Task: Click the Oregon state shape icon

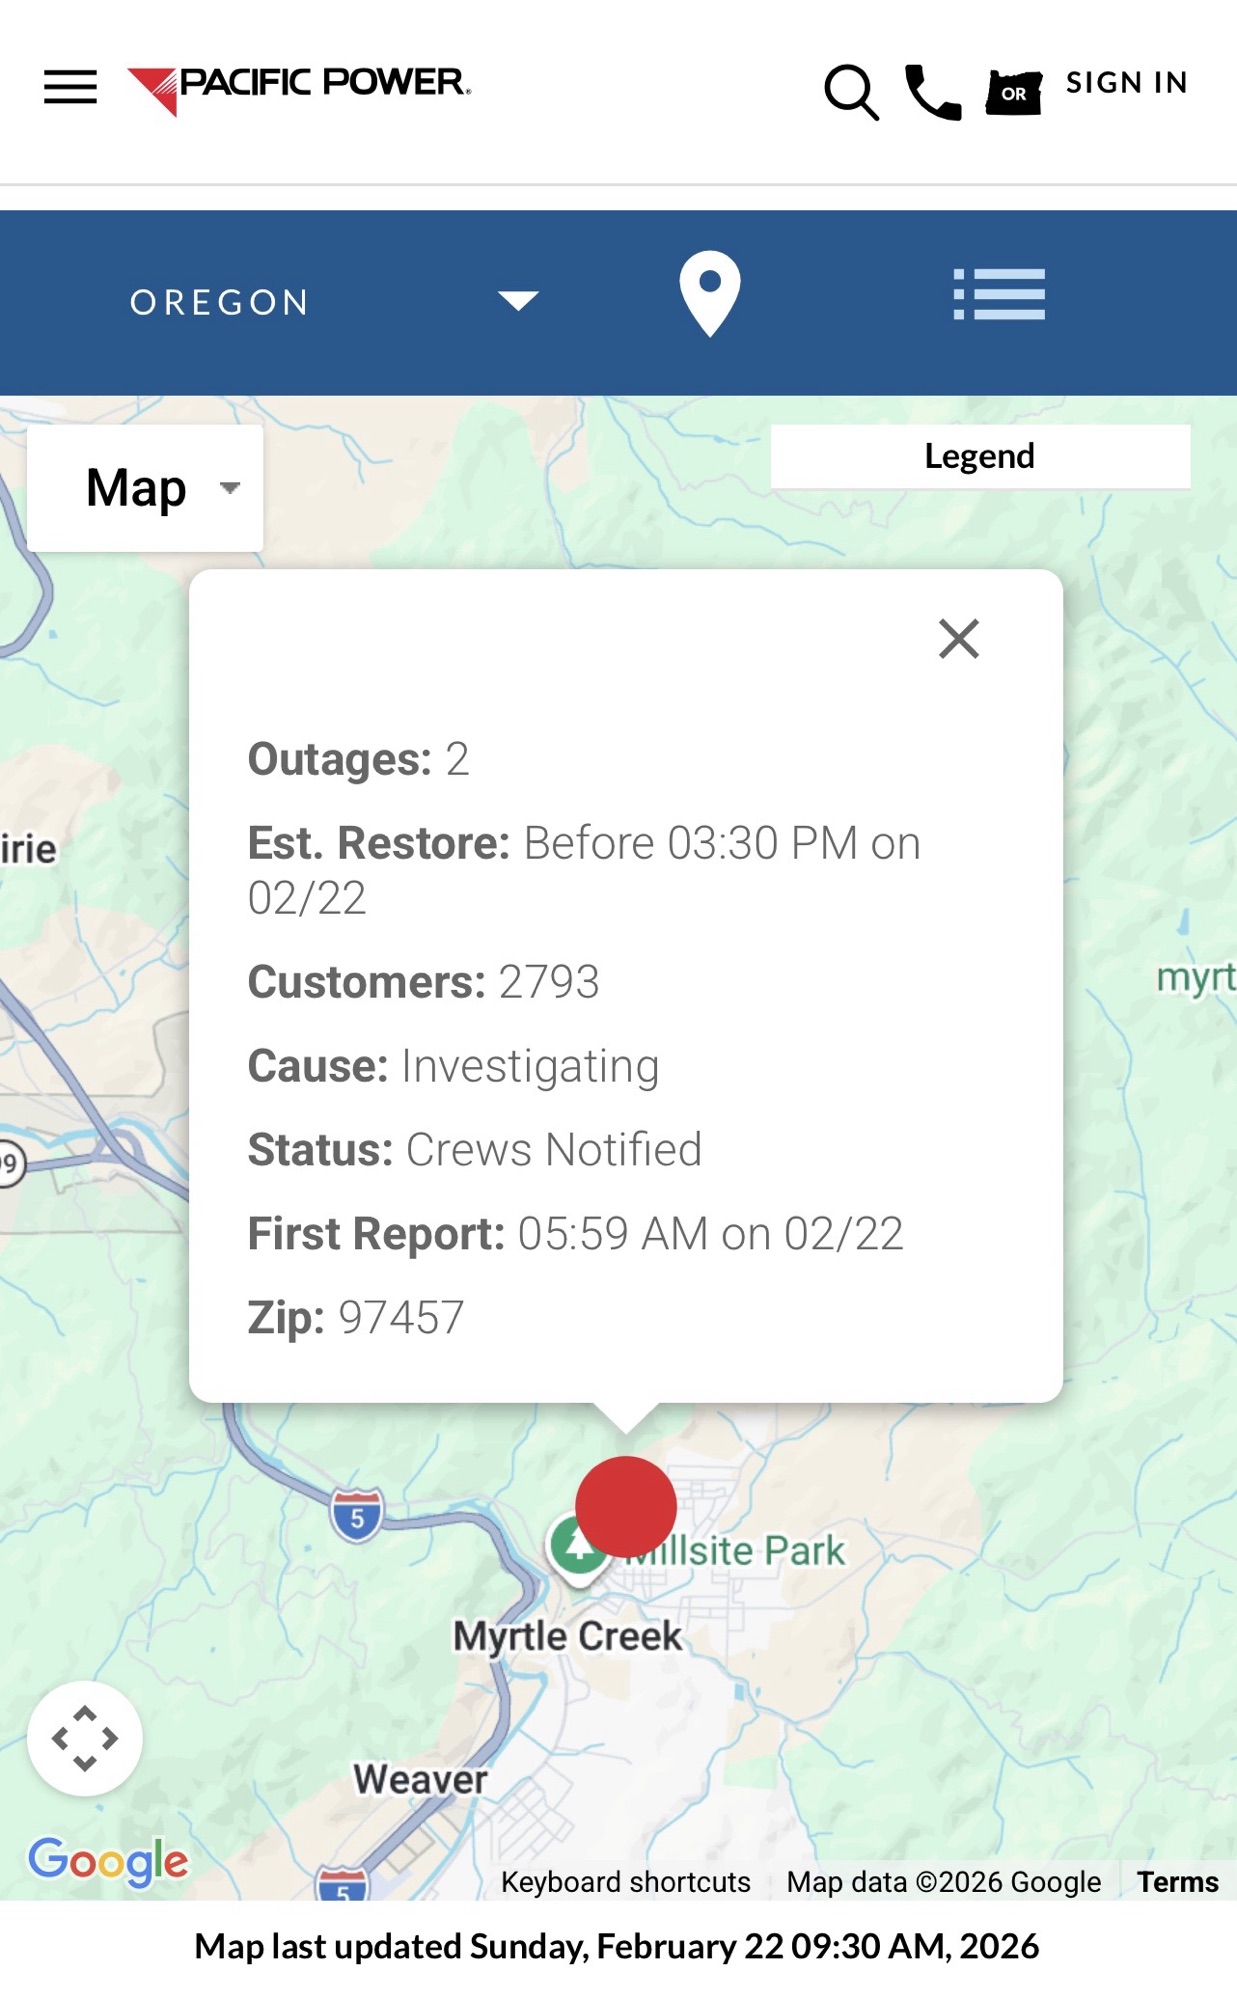Action: tap(1013, 93)
